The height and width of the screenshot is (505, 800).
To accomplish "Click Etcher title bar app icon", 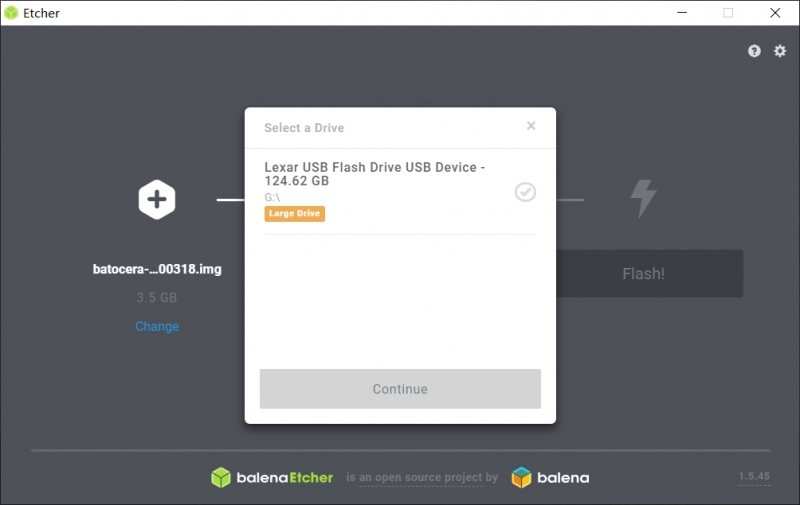I will [x=11, y=13].
